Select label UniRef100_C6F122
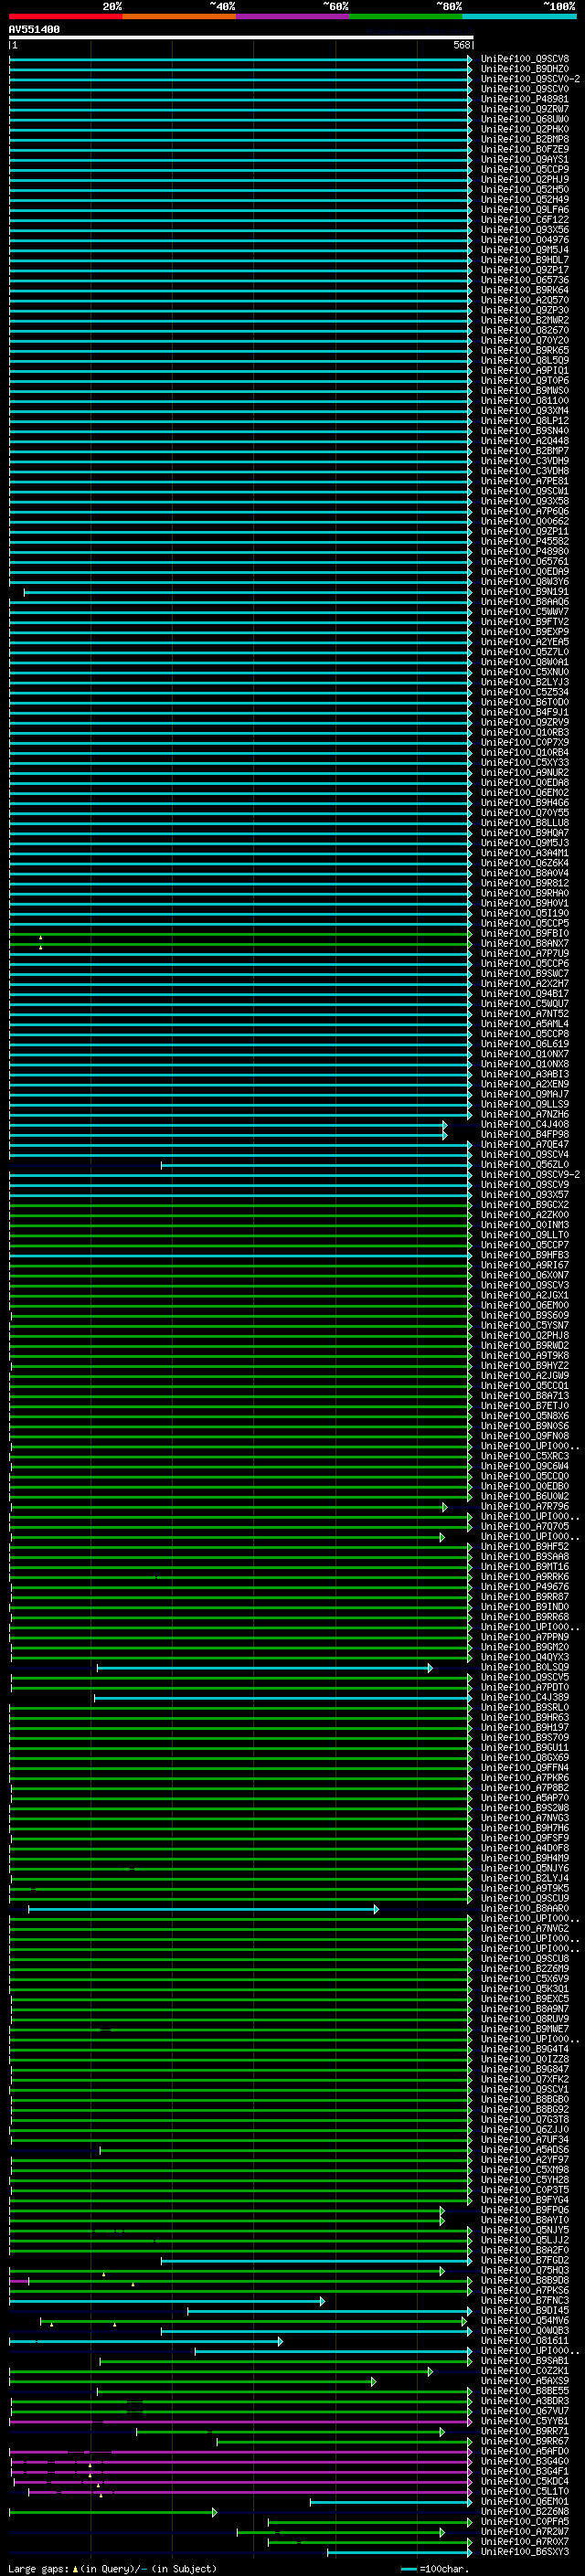The width and height of the screenshot is (585, 2576). pyautogui.click(x=525, y=220)
